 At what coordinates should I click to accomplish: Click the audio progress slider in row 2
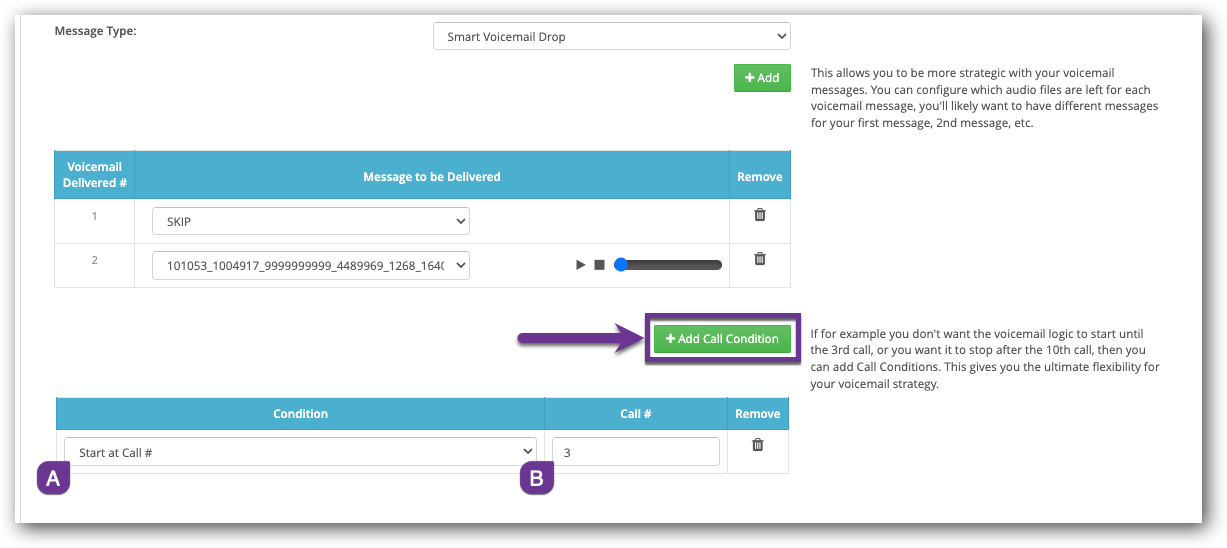click(668, 265)
